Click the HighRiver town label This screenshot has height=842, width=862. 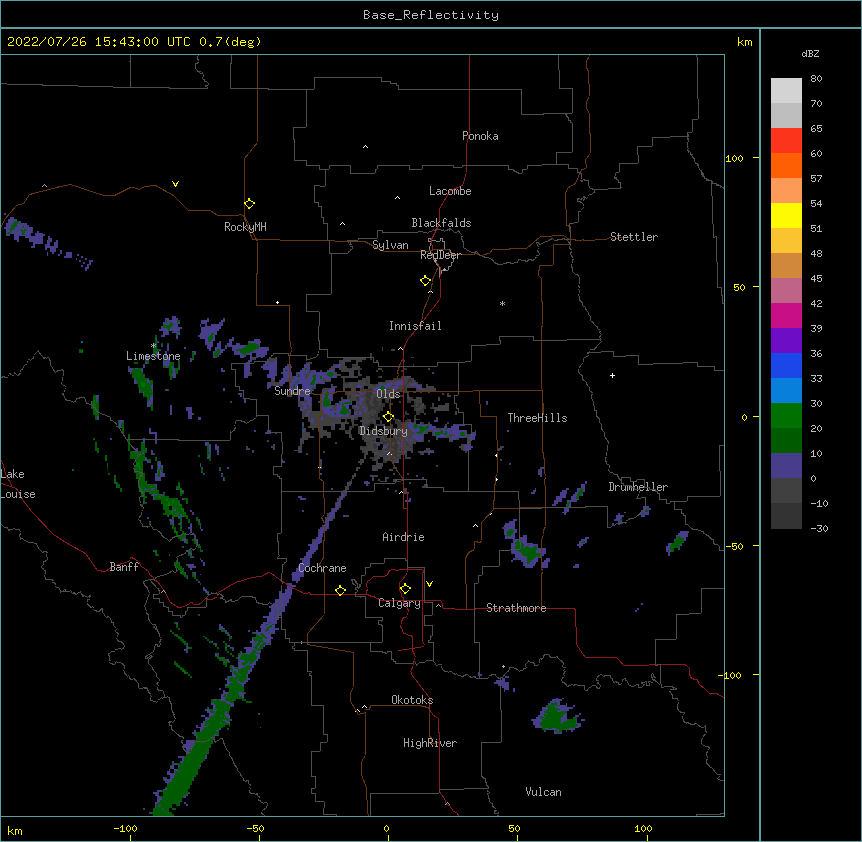pyautogui.click(x=430, y=743)
